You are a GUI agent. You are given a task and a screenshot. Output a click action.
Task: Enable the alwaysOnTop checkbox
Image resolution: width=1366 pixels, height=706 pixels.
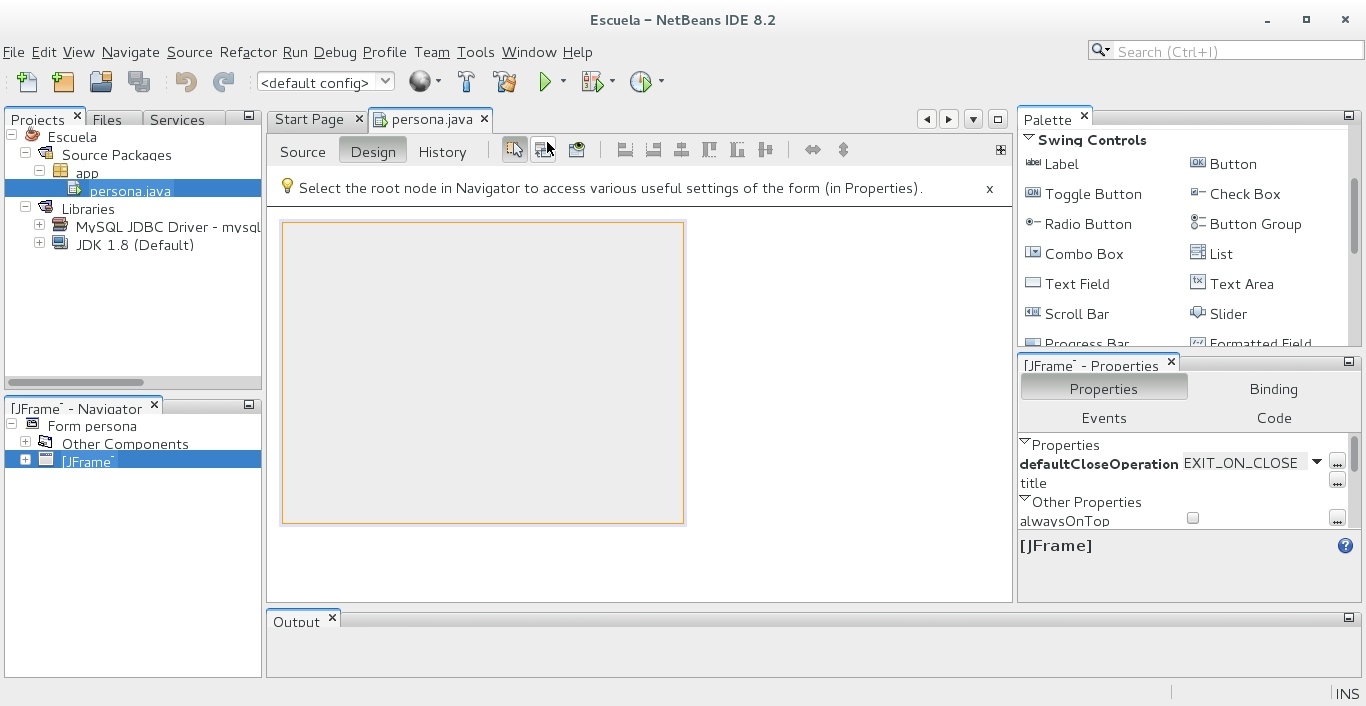coord(1192,518)
